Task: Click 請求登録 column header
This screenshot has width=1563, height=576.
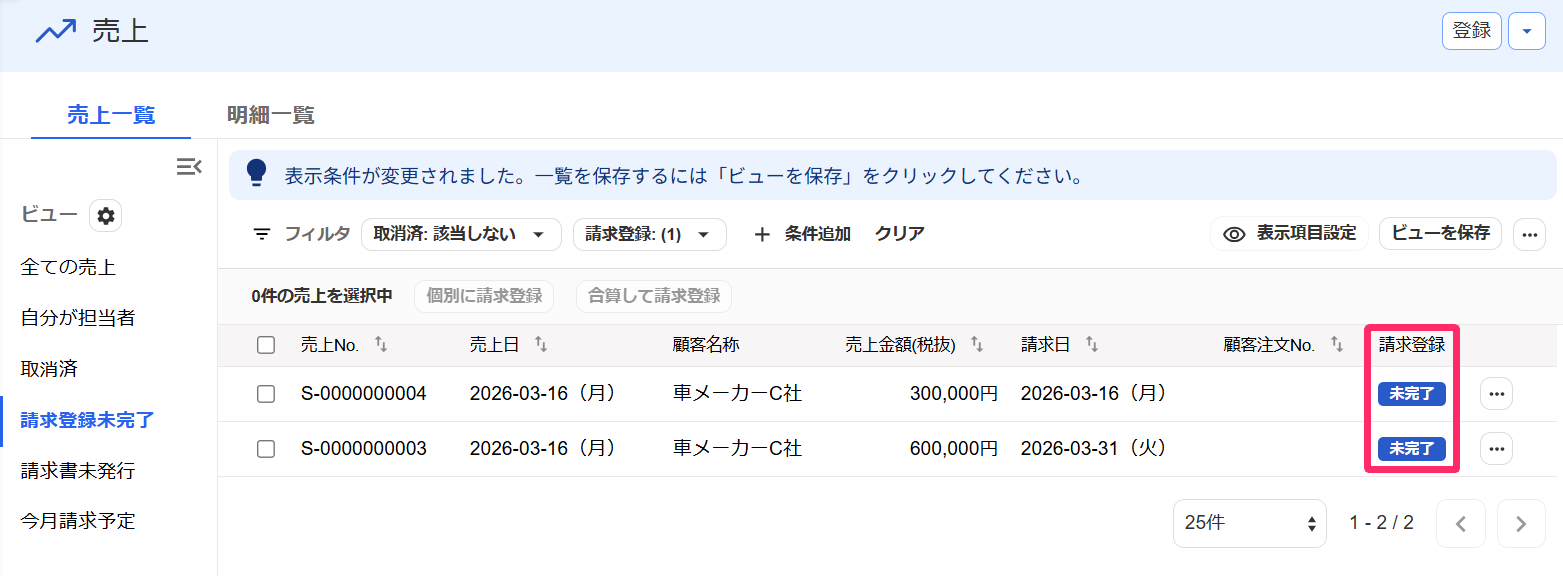Action: [x=1412, y=345]
